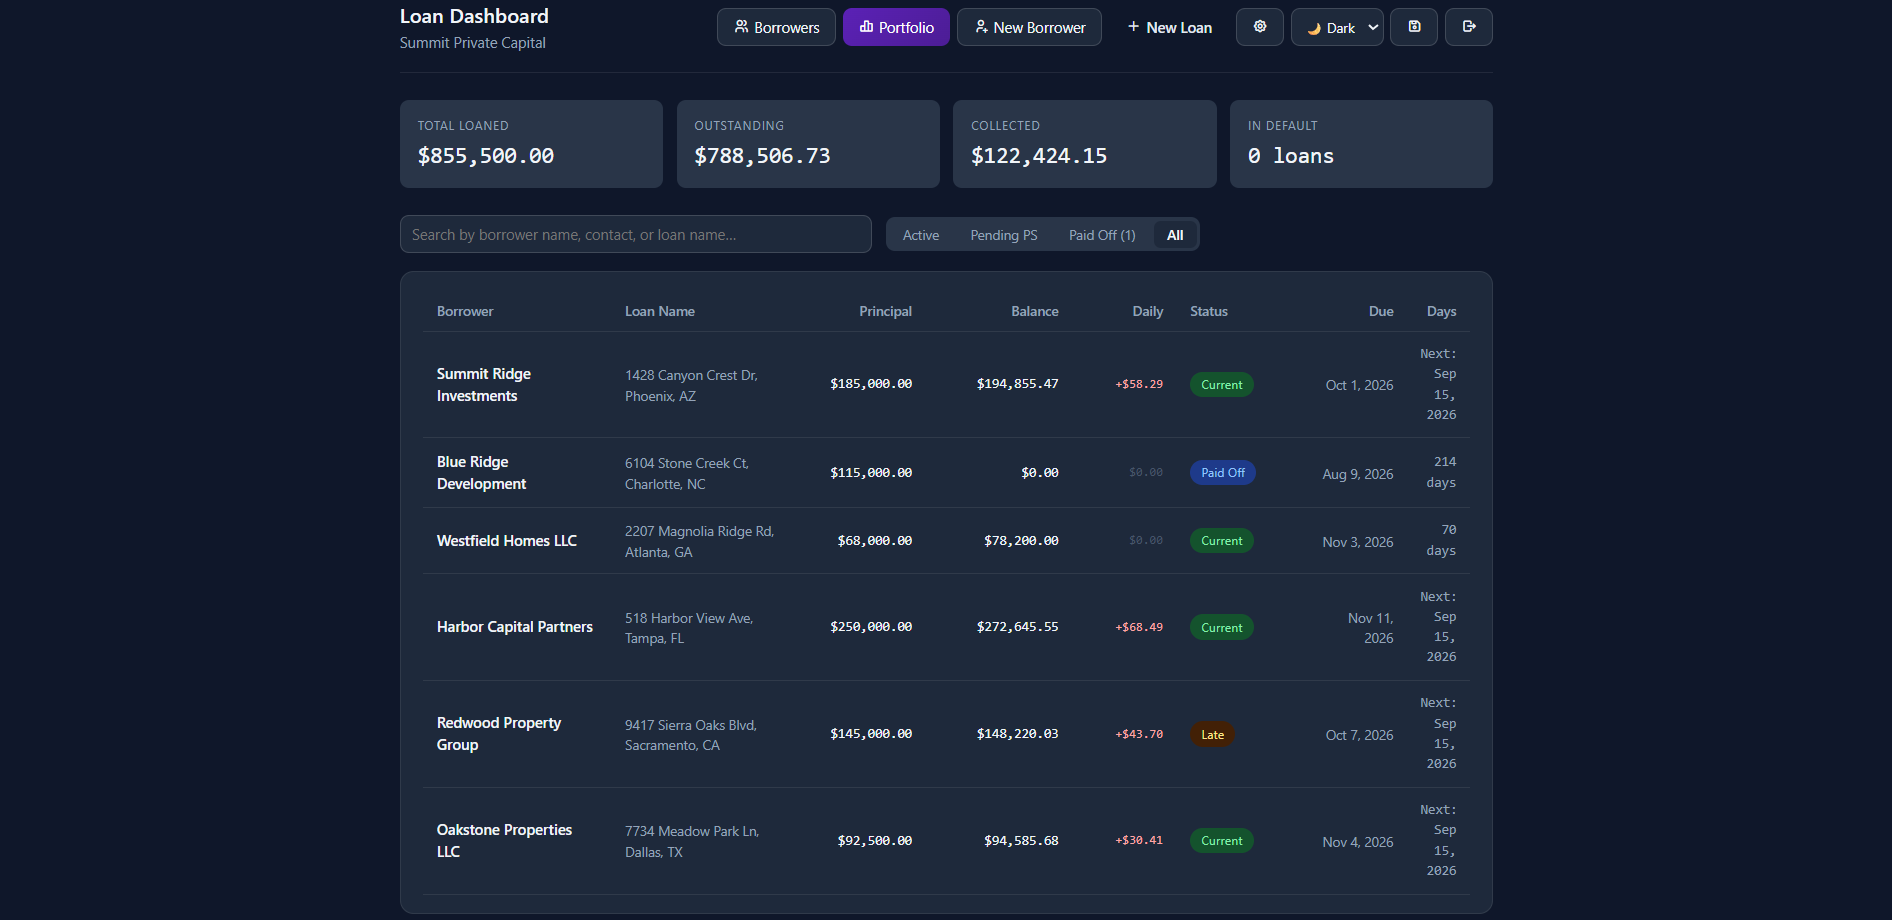Open the settings gear button
The image size is (1892, 920).
1260,27
